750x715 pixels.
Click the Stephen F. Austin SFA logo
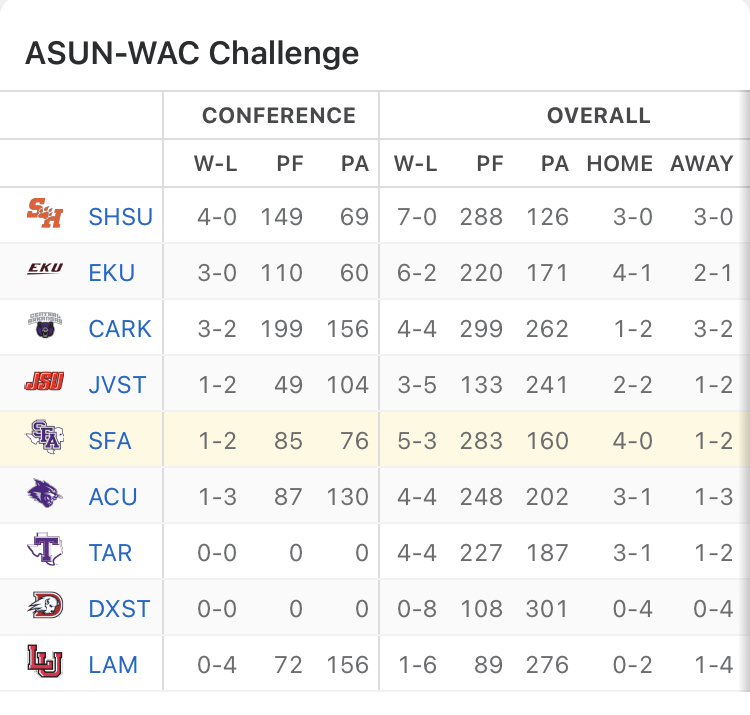tap(44, 439)
